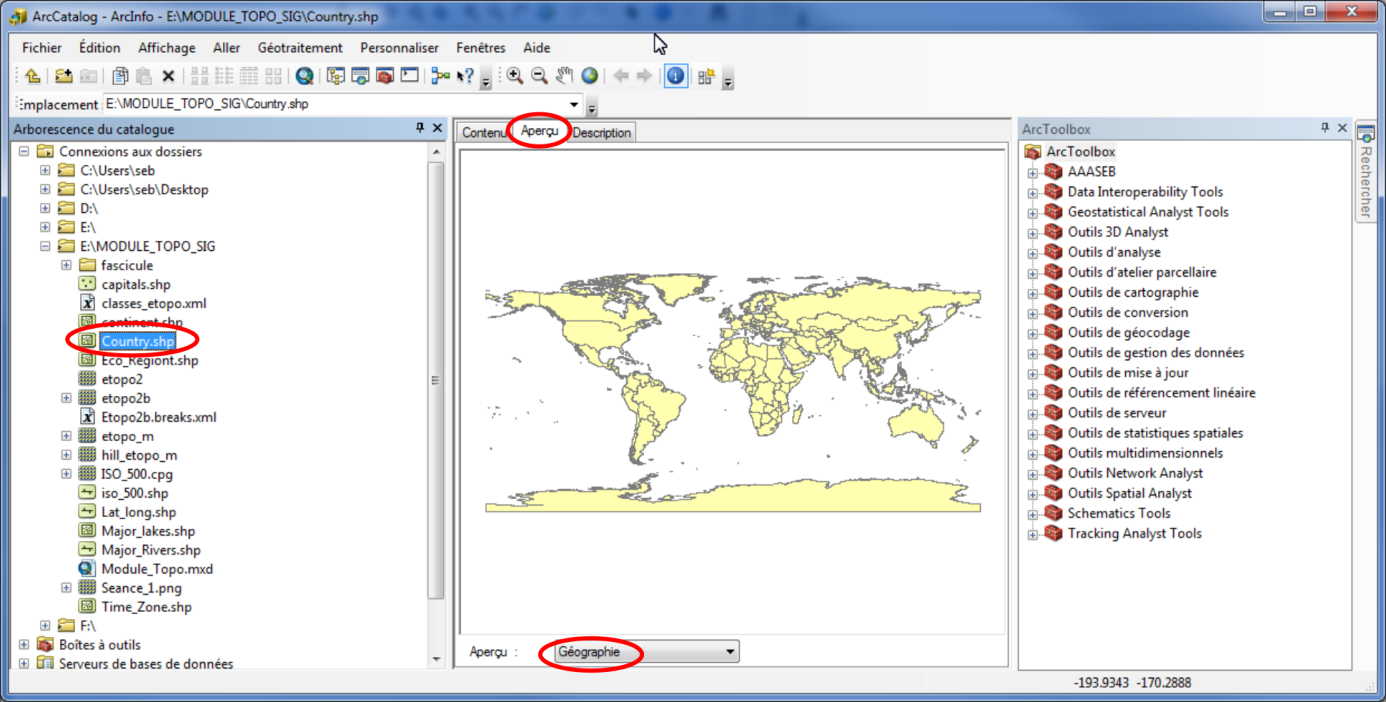Open the ArcToolbox window icon
Screen dimensions: 1386x702
(385, 76)
